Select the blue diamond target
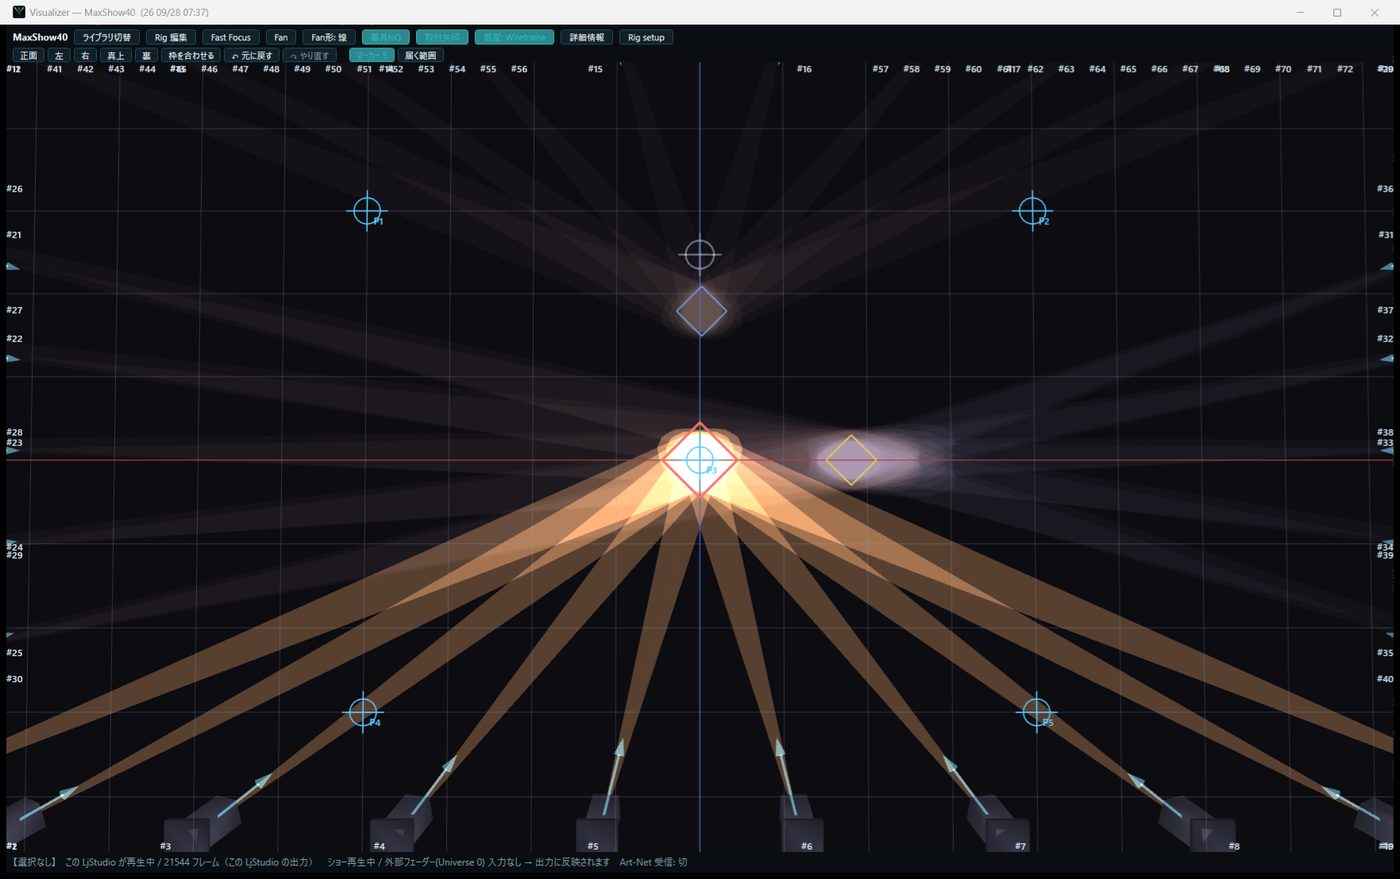This screenshot has width=1400, height=879. pos(701,311)
